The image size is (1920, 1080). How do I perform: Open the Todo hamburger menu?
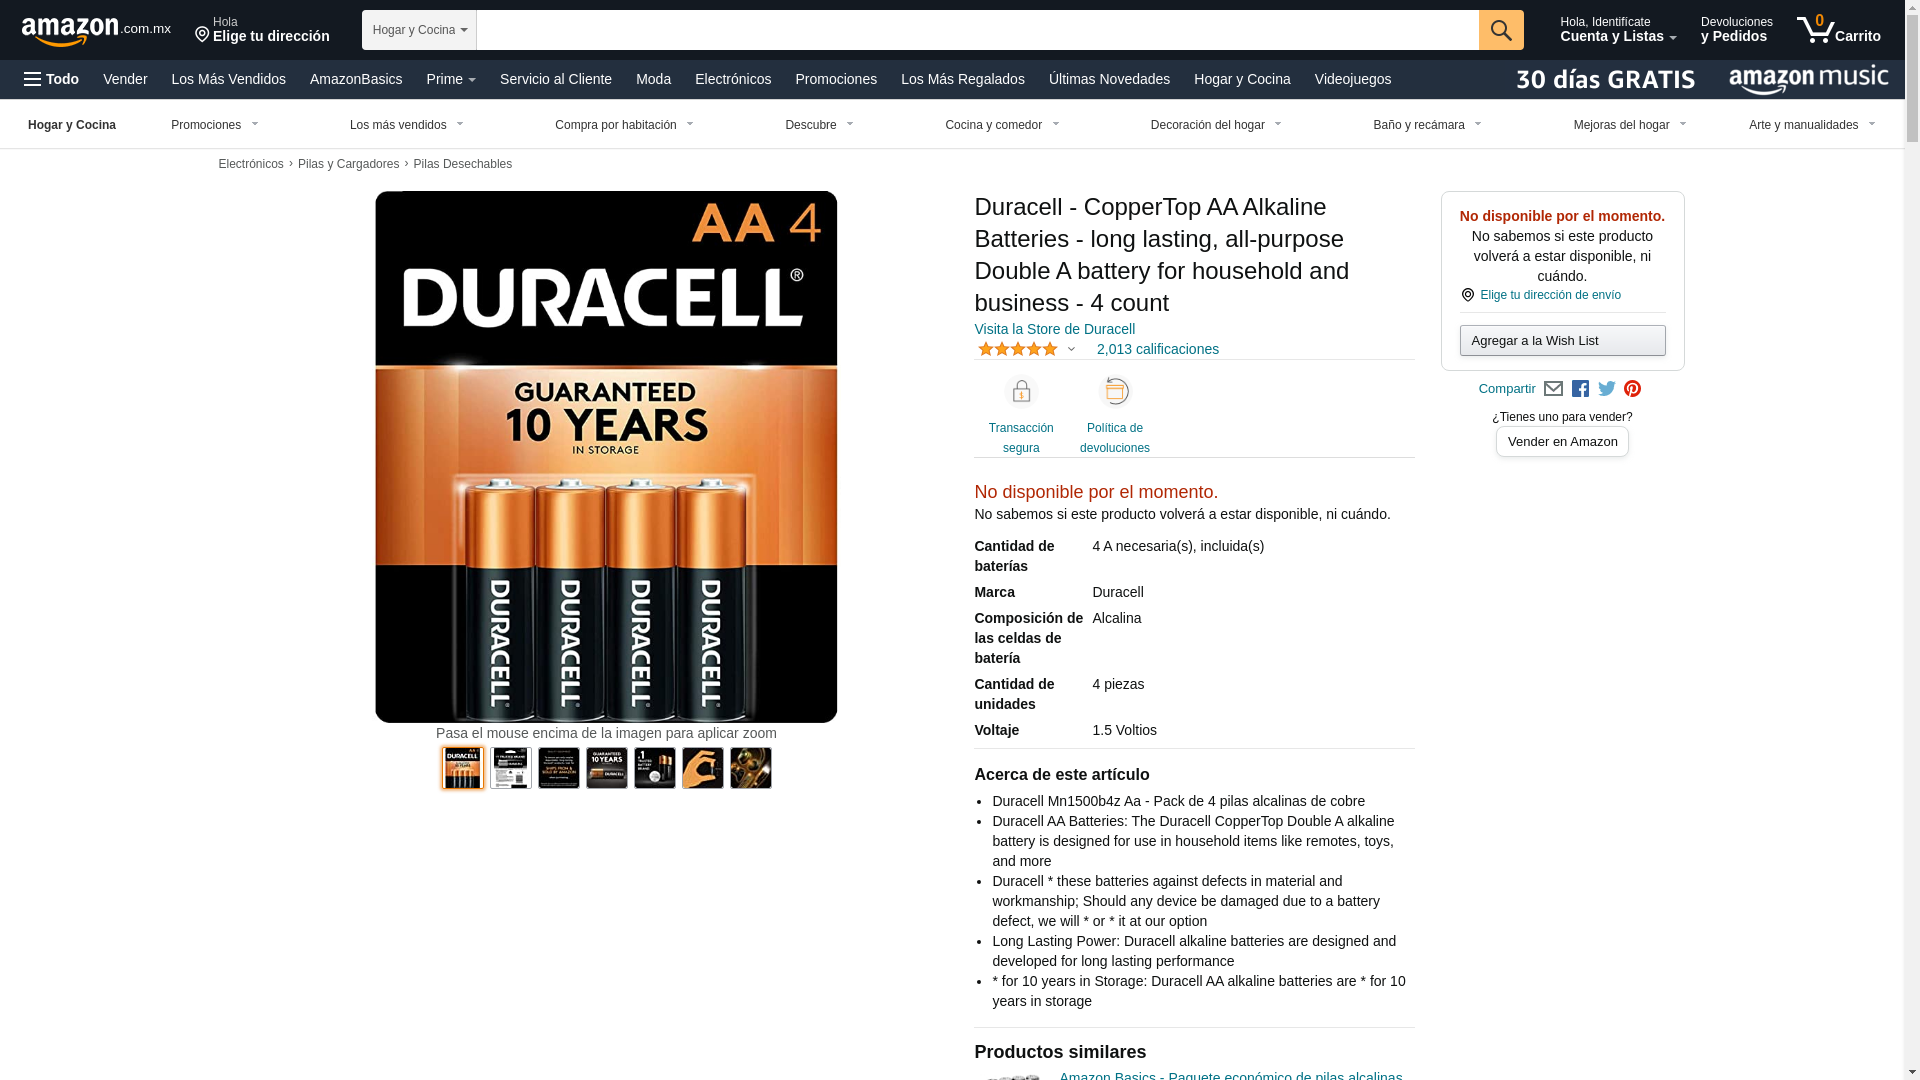click(x=51, y=79)
